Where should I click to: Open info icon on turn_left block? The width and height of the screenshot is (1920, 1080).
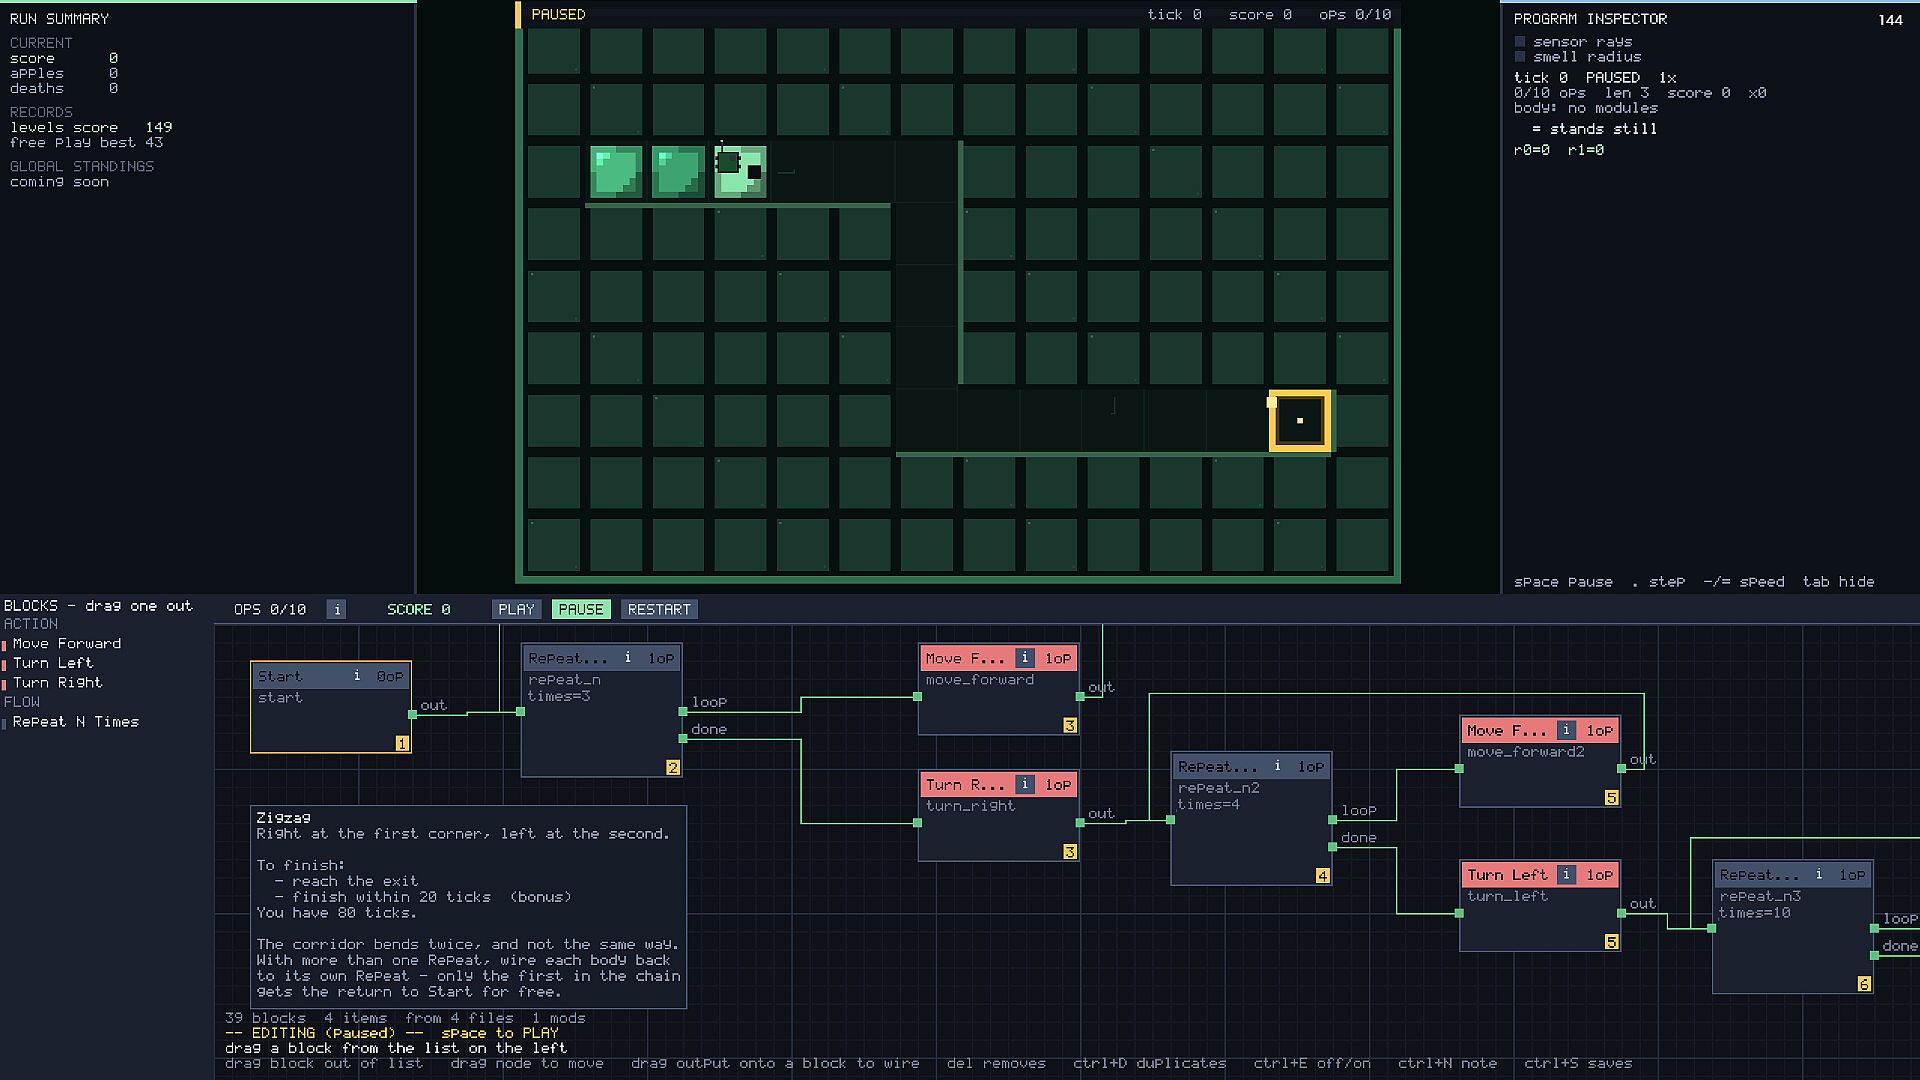[x=1566, y=874]
